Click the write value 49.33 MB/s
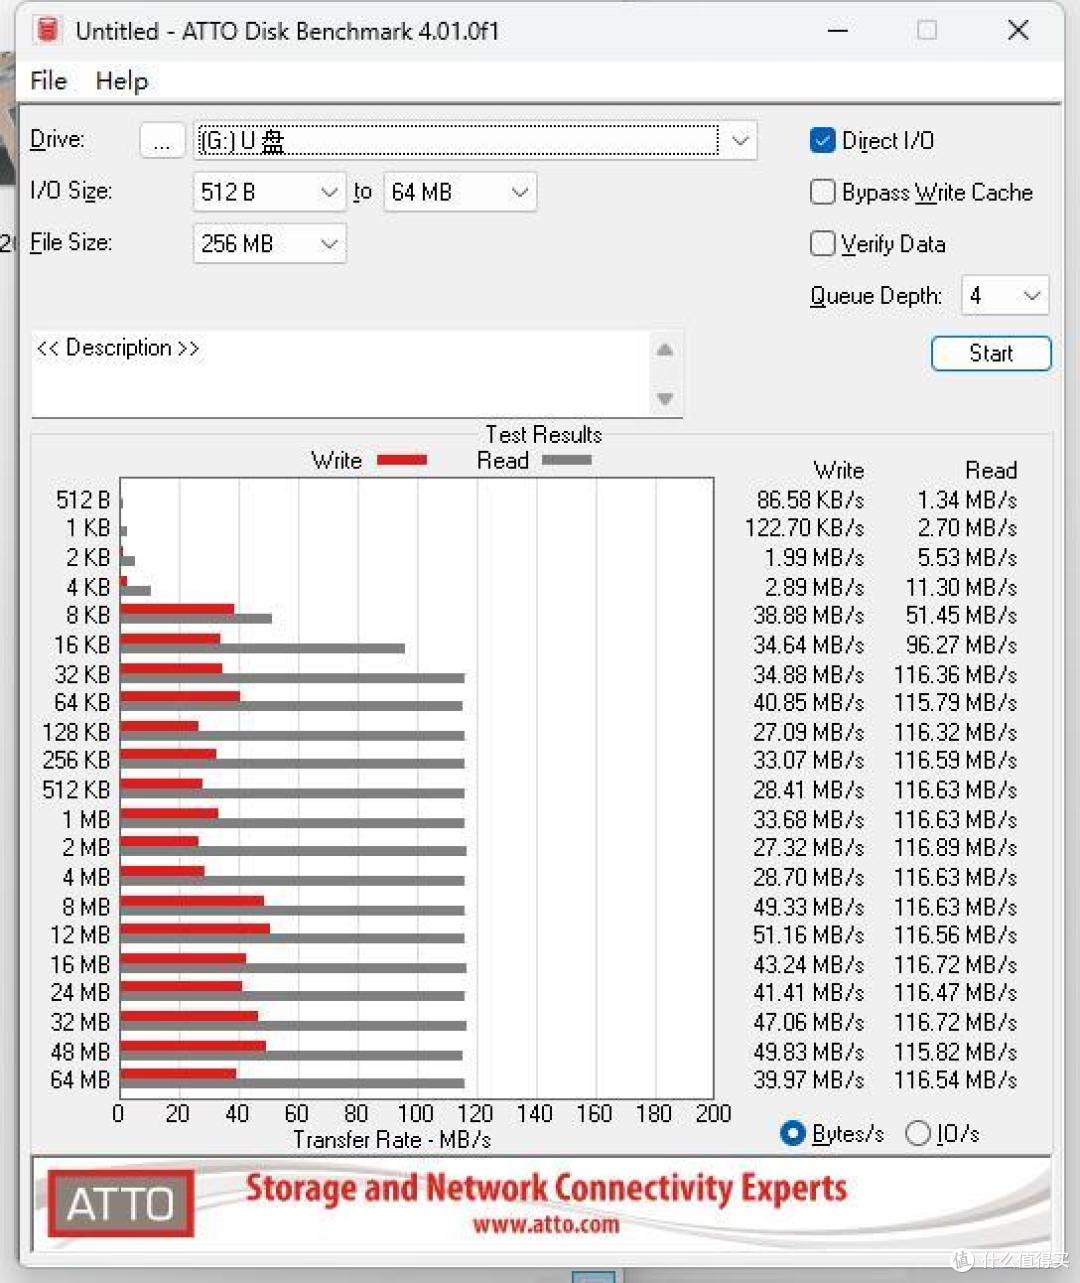The image size is (1080, 1283). coord(809,907)
